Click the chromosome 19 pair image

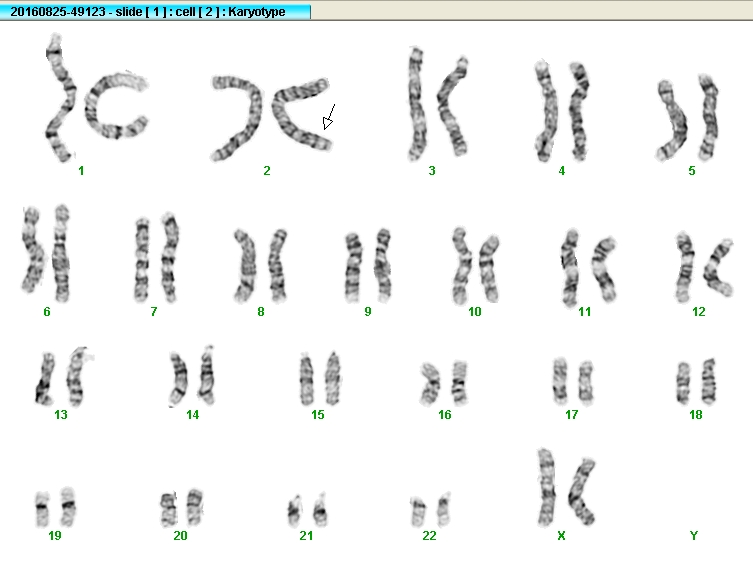click(55, 507)
